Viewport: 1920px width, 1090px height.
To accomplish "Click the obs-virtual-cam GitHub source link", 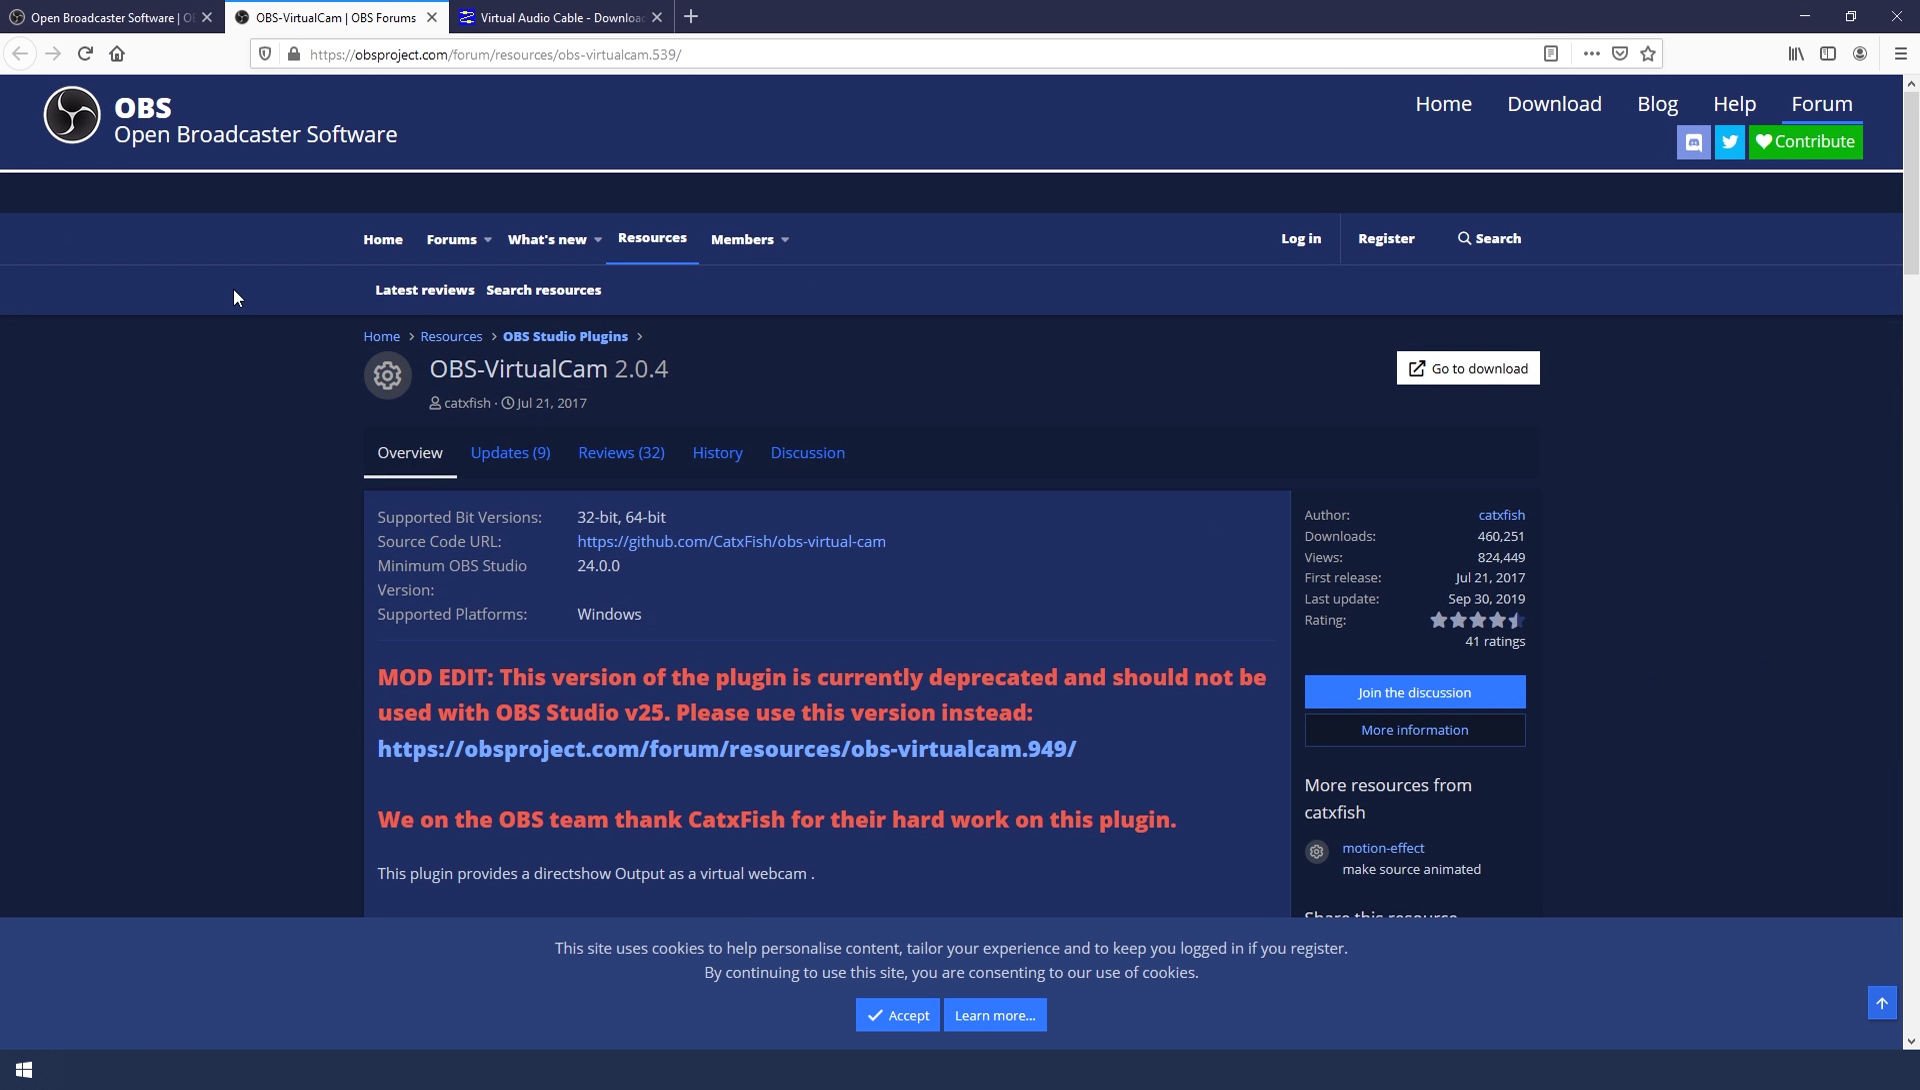I will (x=731, y=540).
